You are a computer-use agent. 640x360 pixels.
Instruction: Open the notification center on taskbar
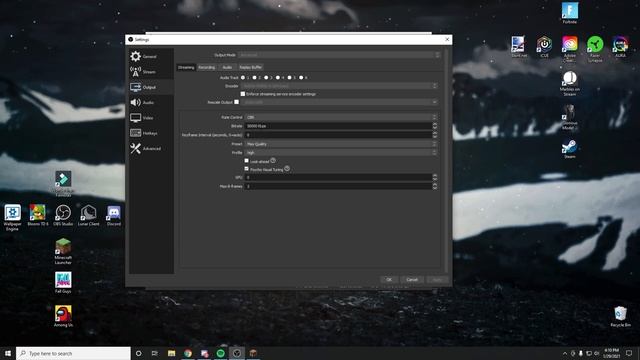[629, 353]
